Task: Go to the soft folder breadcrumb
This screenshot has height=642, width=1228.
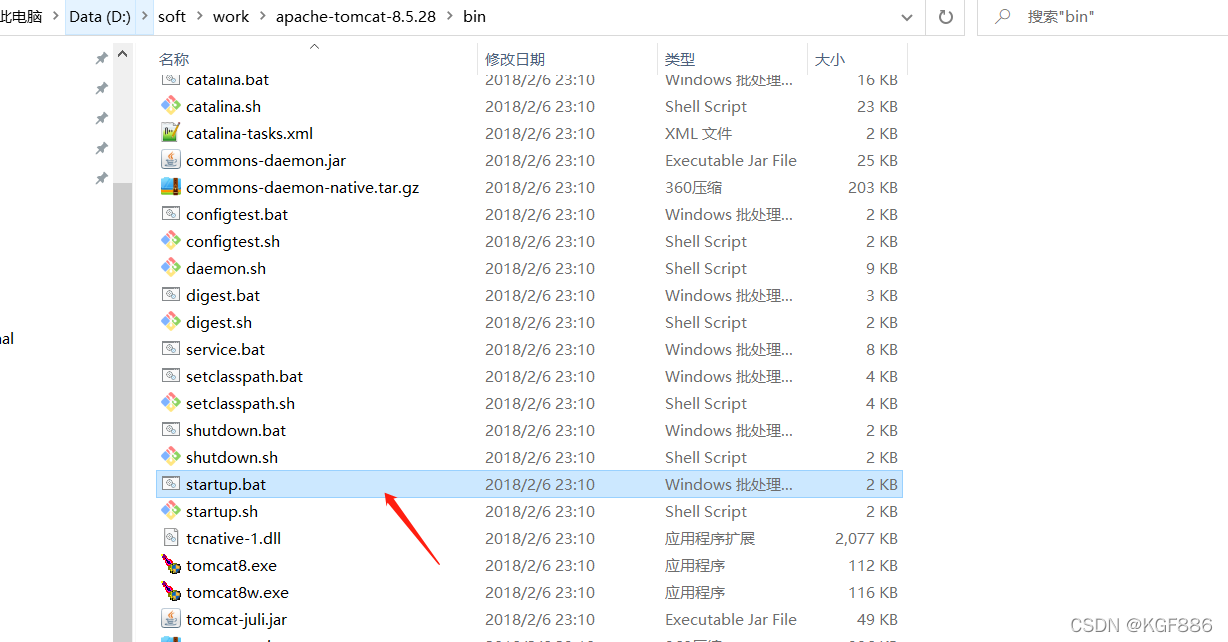Action: 172,17
